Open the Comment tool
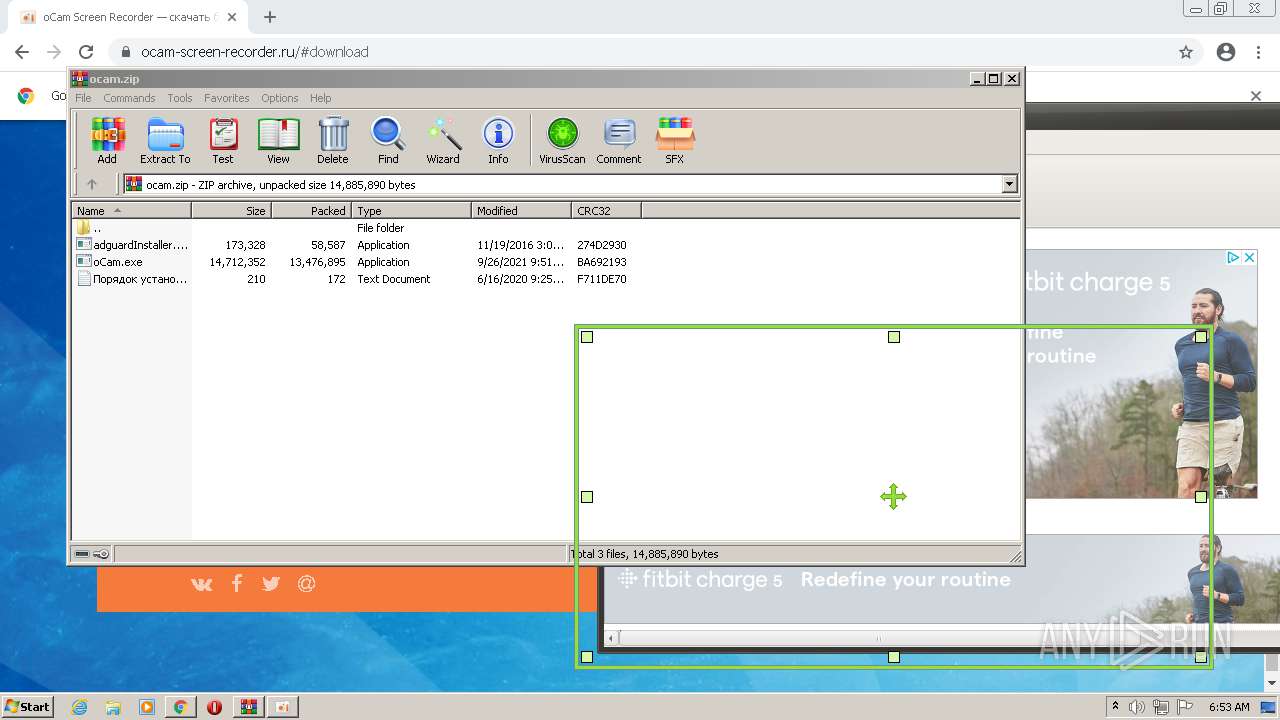The height and width of the screenshot is (720, 1280). pos(619,140)
